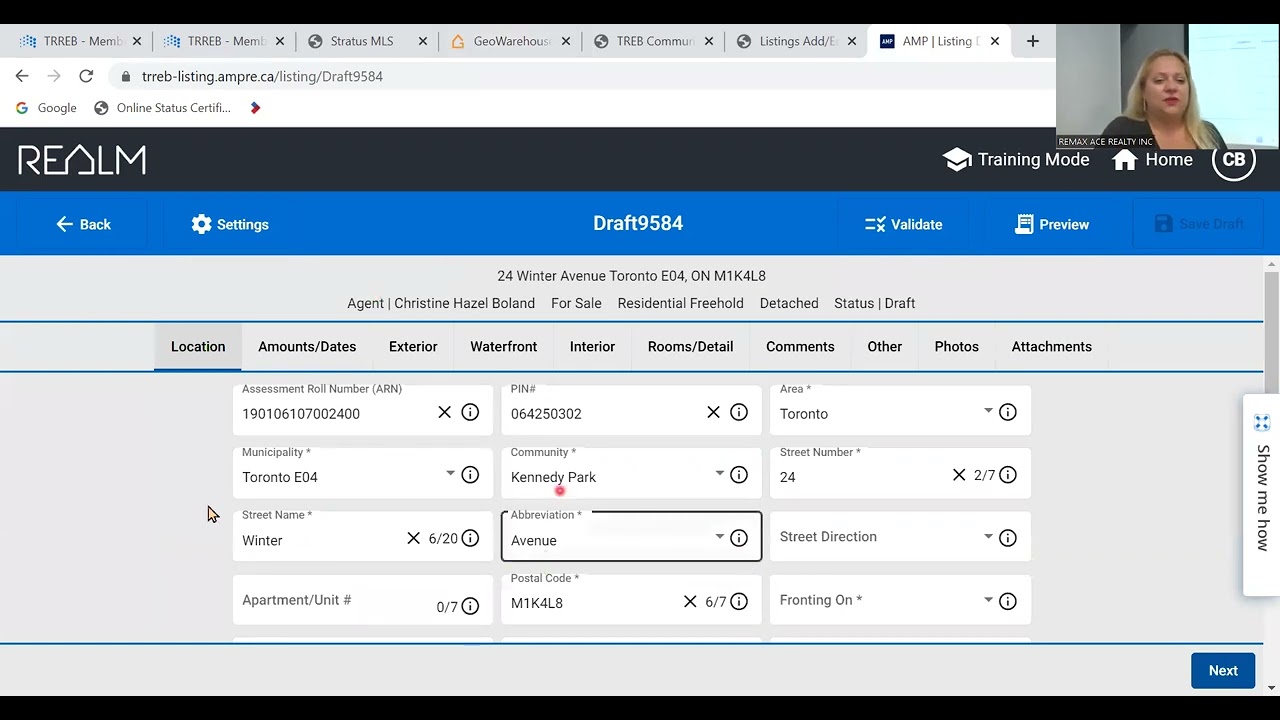Expand the Street Direction dropdown
Screen dimensions: 1280x720
pos(988,537)
